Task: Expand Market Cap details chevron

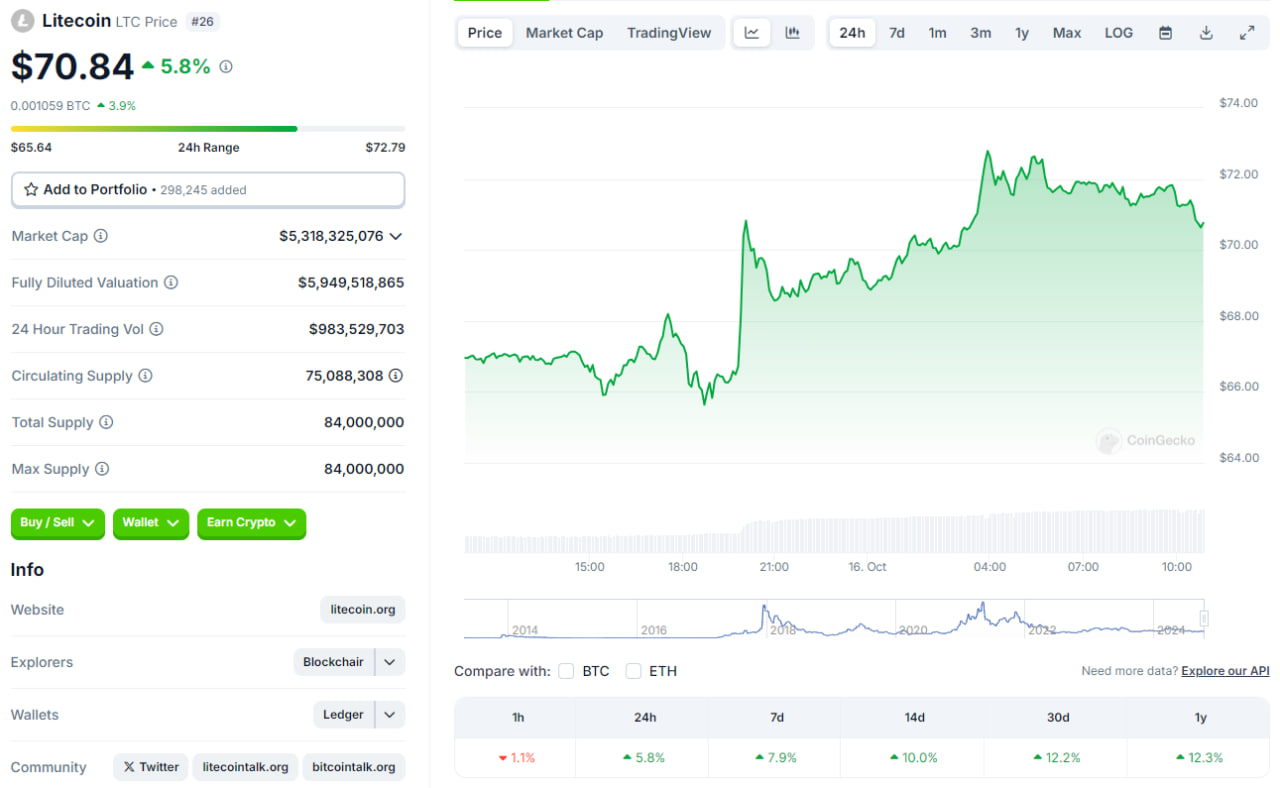Action: (396, 237)
